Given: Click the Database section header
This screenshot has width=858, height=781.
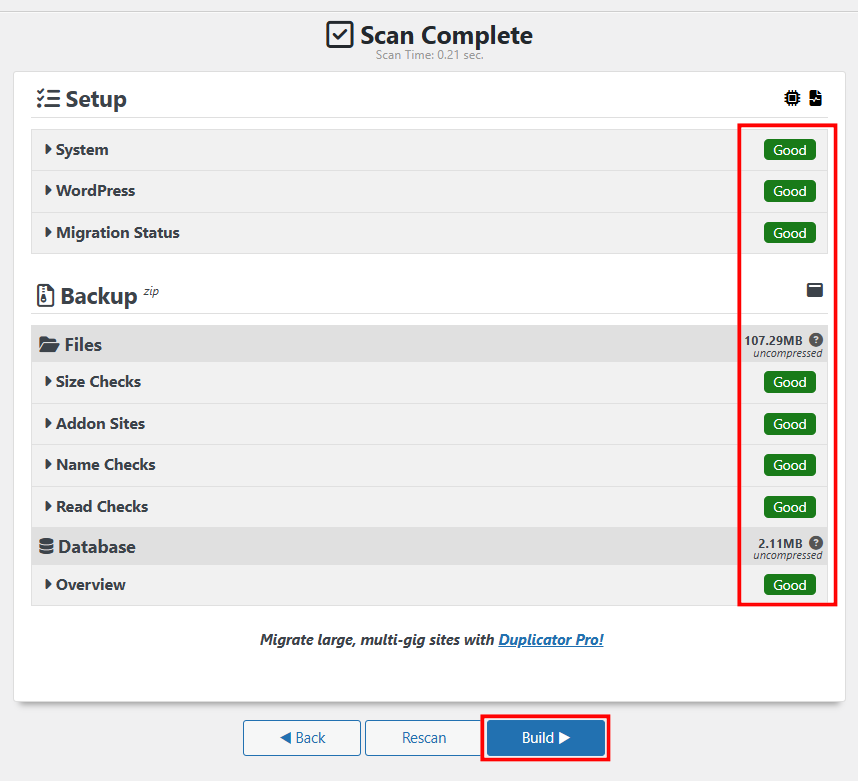Looking at the screenshot, I should [430, 546].
